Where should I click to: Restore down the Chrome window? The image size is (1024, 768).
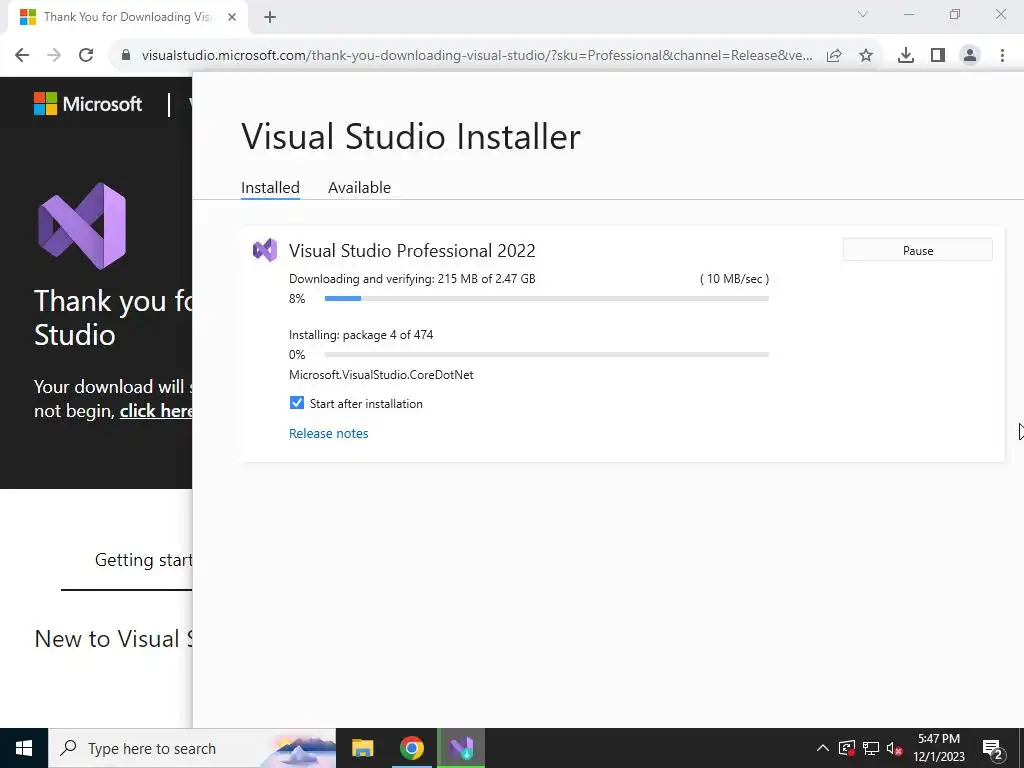955,14
